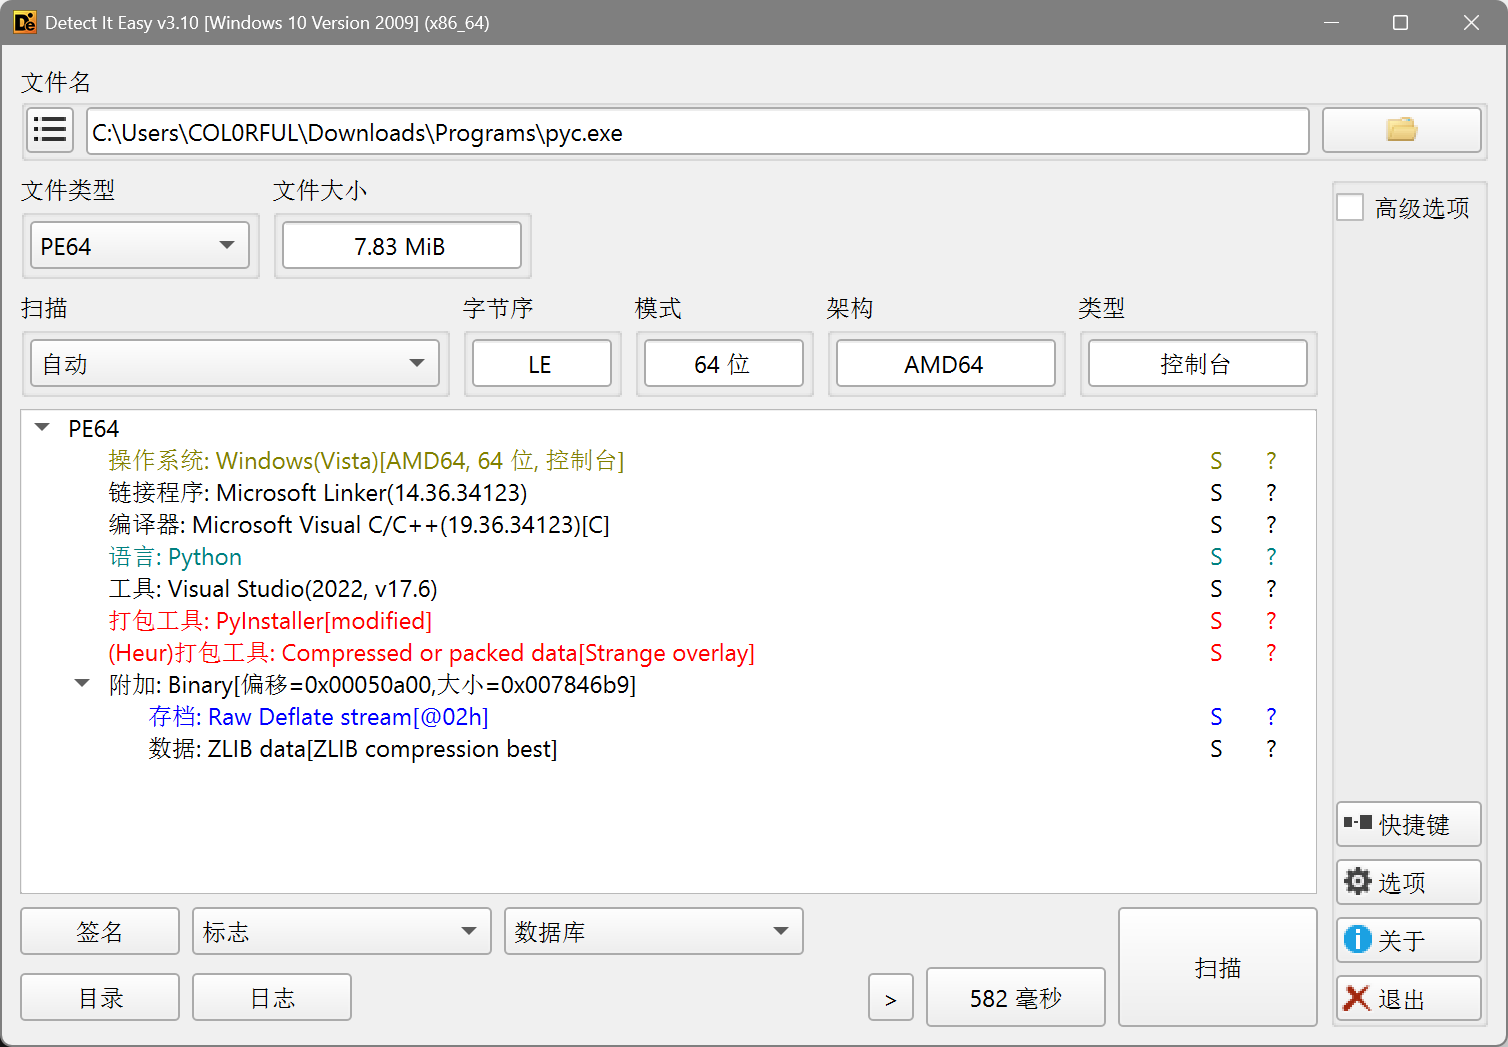Open the PE64 file type dropdown

click(140, 245)
